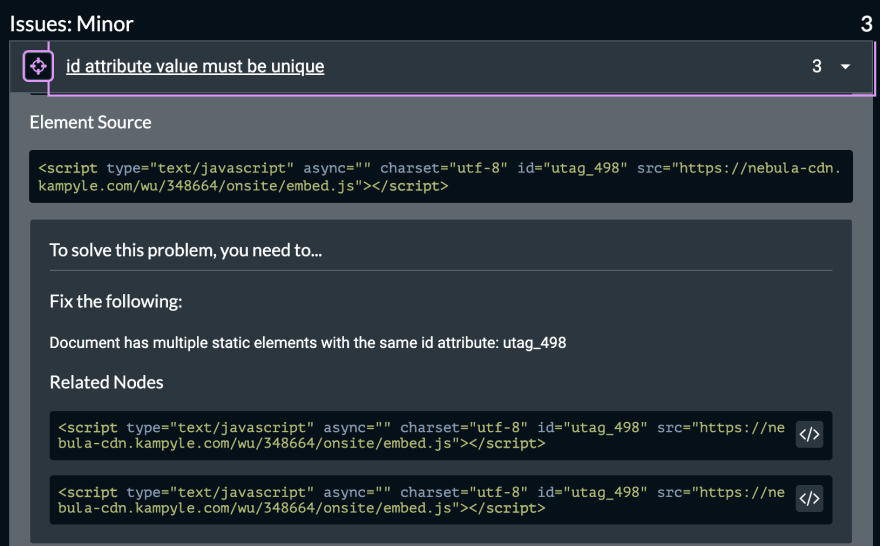Click the code inspect icon on the first related node

tap(809, 435)
